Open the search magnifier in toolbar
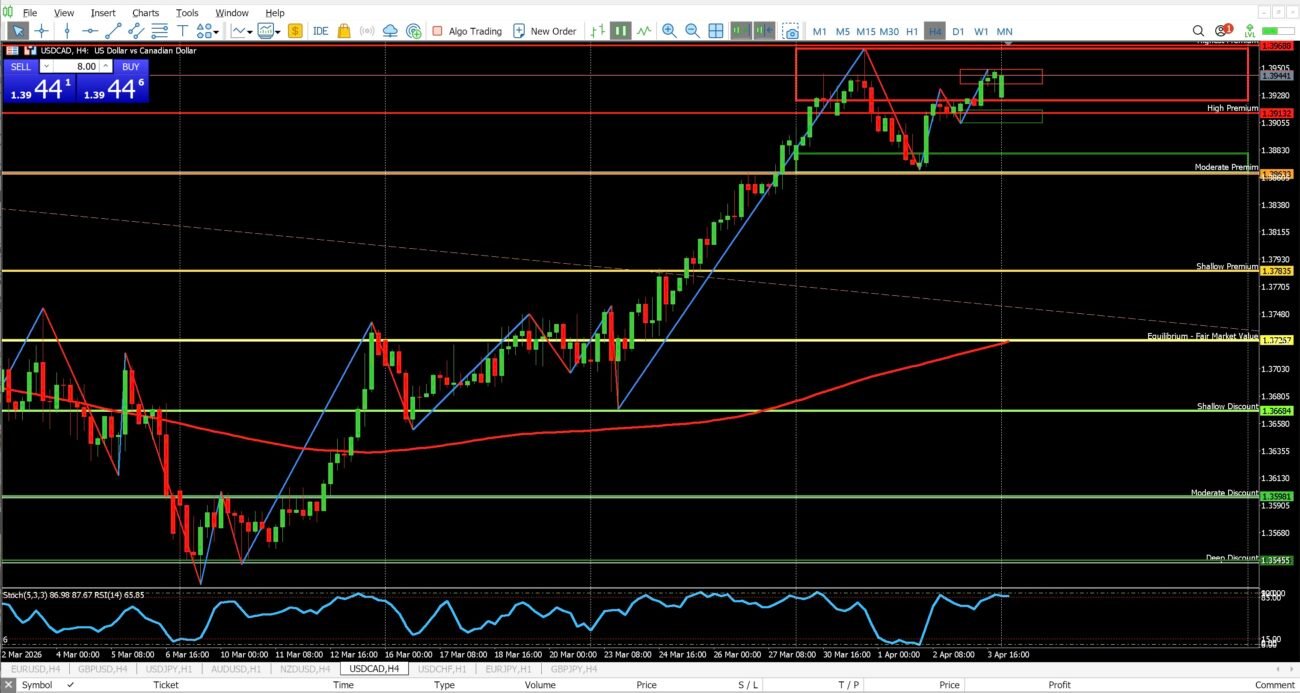This screenshot has width=1300, height=693. pos(1198,31)
